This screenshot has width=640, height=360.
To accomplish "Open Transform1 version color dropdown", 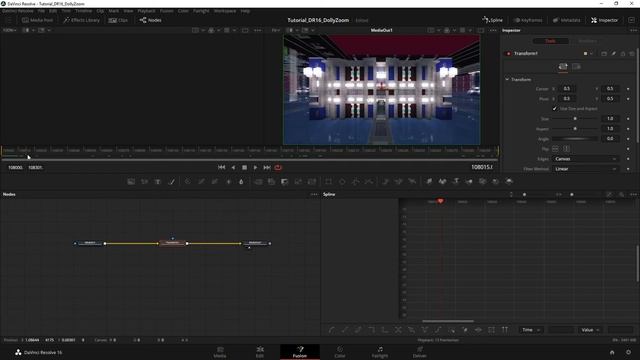I will (588, 53).
